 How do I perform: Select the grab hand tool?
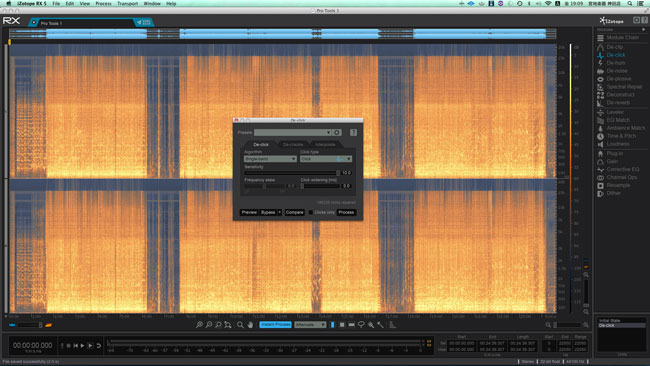coord(250,325)
